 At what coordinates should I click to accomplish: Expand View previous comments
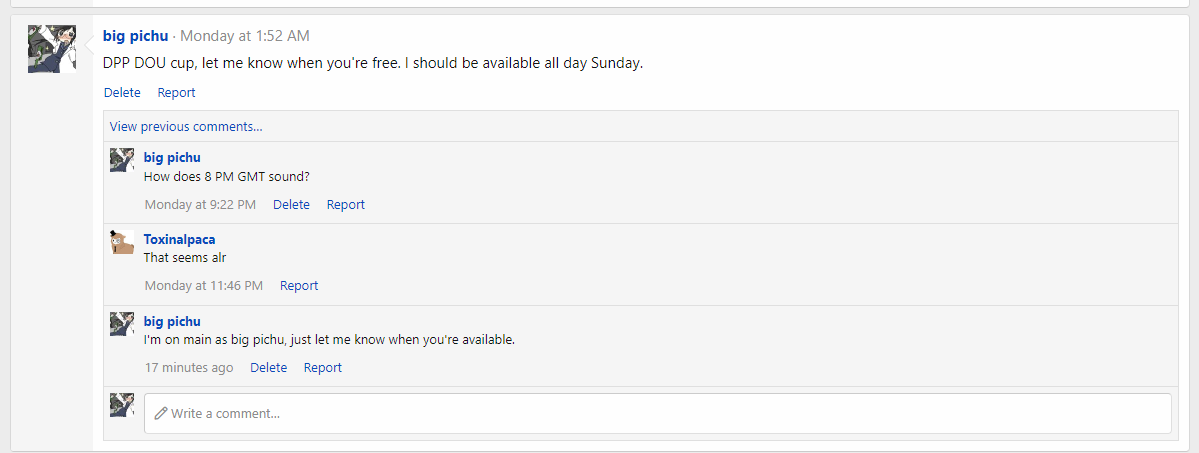186,127
